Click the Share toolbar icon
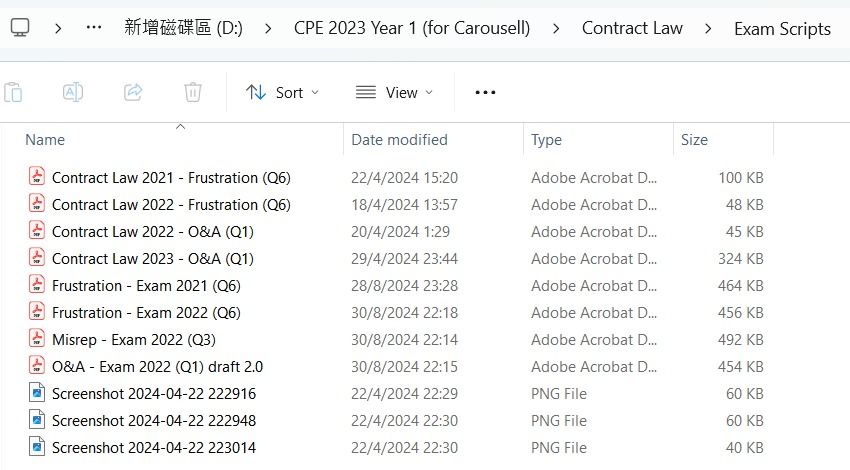 click(133, 92)
